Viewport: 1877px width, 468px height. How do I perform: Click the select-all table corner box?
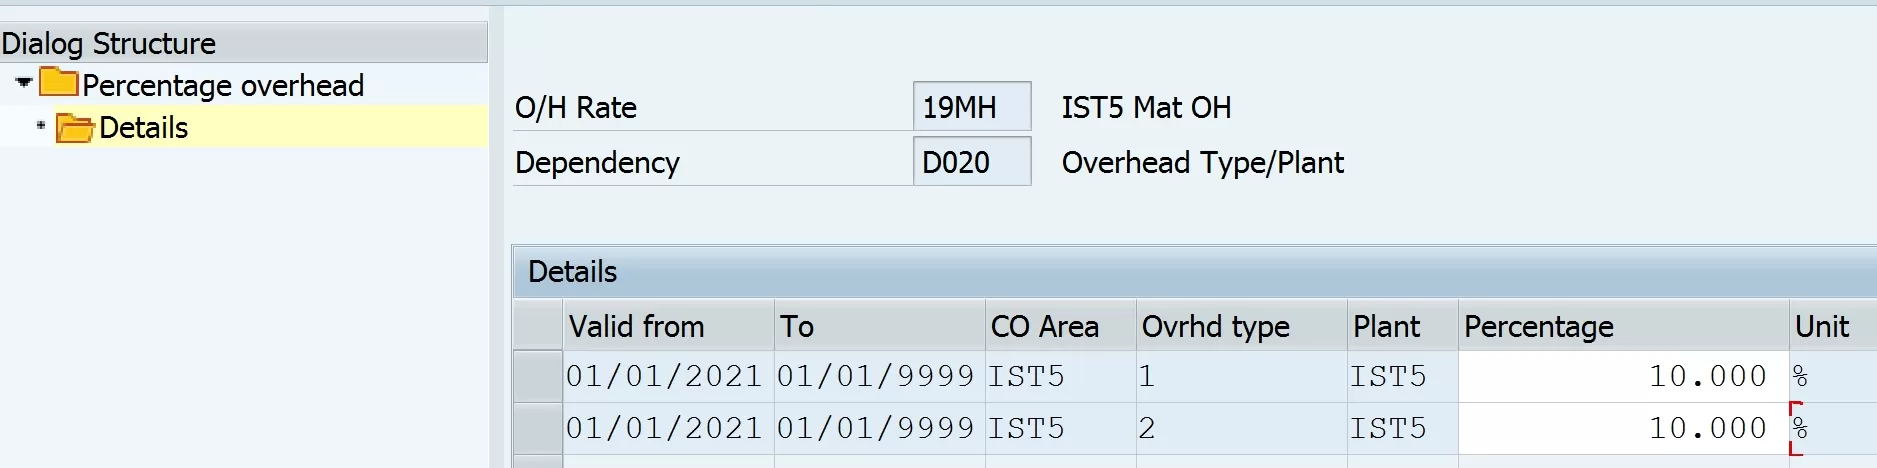pos(538,325)
